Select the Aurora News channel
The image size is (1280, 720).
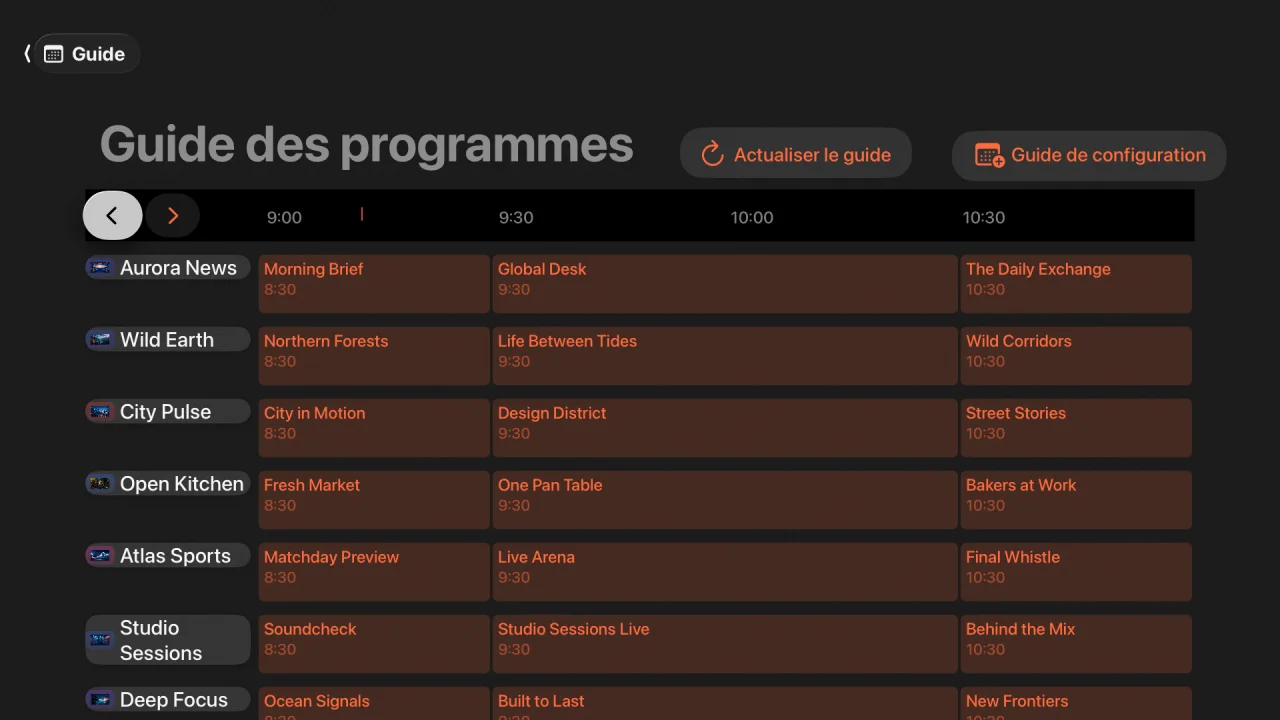167,267
